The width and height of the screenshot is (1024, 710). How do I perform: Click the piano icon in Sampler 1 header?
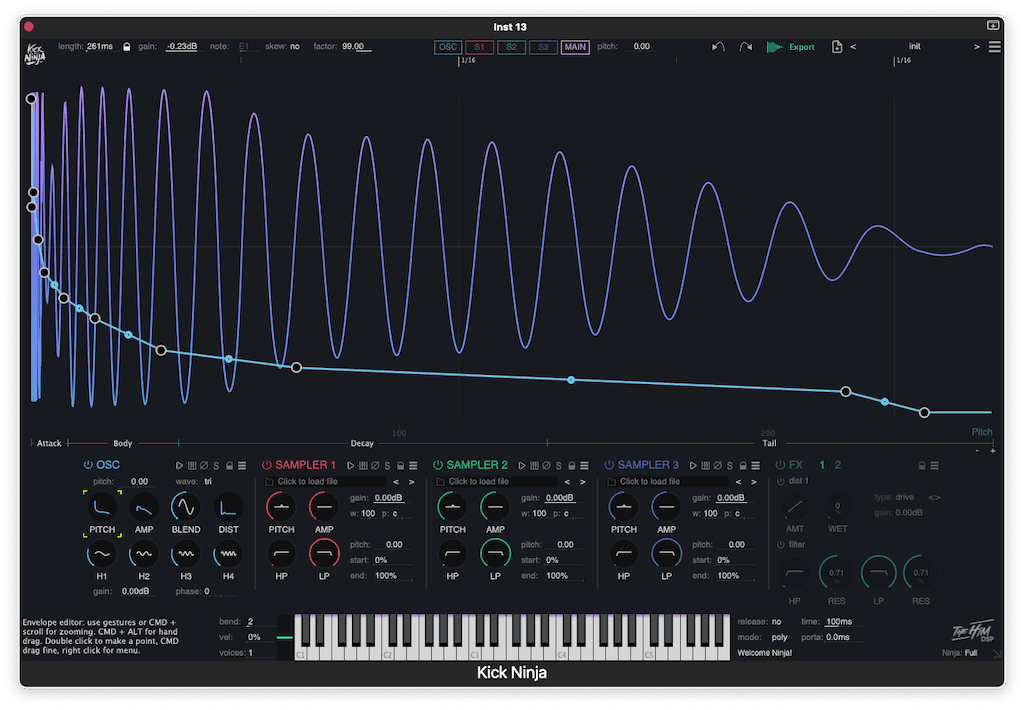(x=363, y=466)
